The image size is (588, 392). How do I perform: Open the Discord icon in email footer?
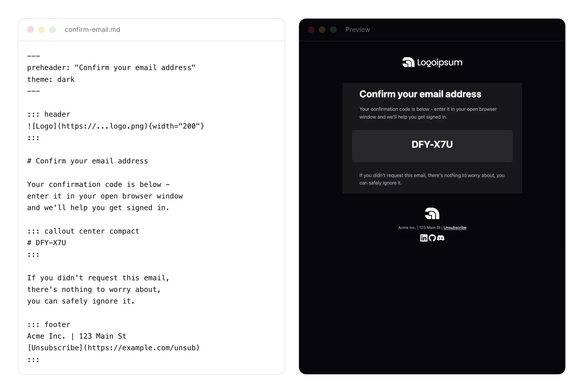point(441,238)
